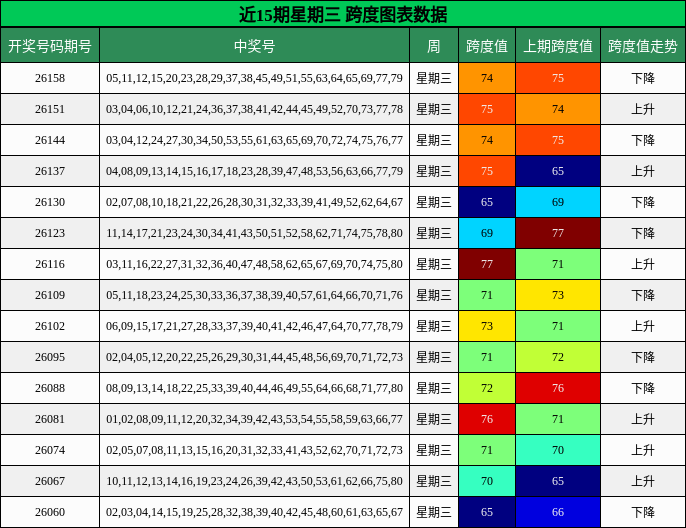Click 星期三 in row 26130
The image size is (686, 528).
pos(434,202)
